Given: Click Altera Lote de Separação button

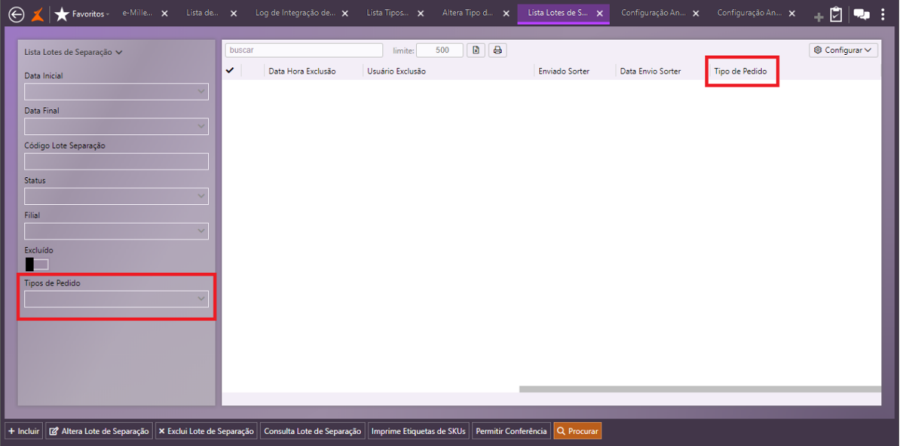Looking at the screenshot, I should tap(99, 431).
